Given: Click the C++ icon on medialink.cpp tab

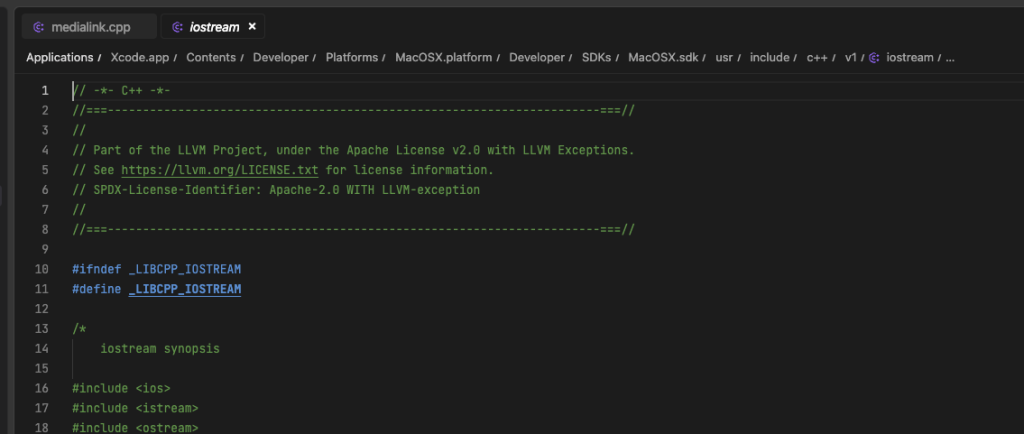Looking at the screenshot, I should [39, 27].
